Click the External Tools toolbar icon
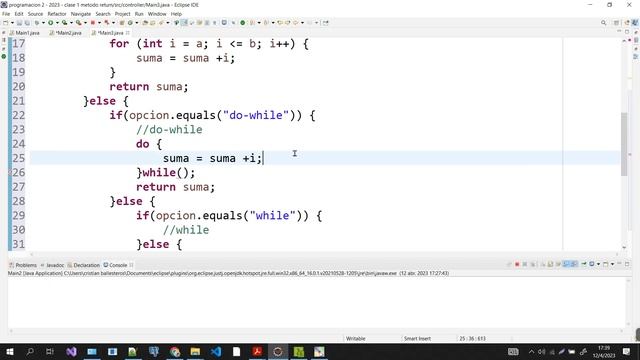This screenshot has width=640, height=360. [78, 23]
